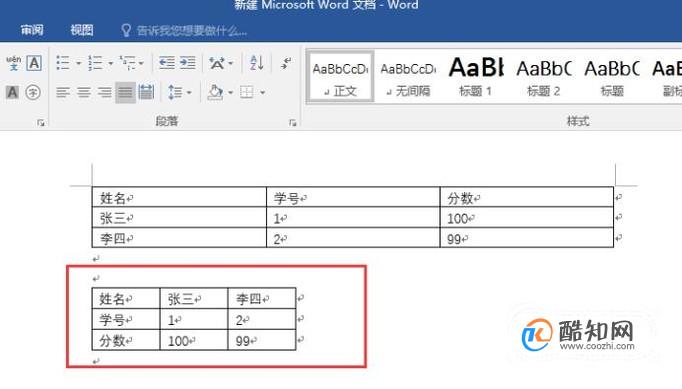Image resolution: width=682 pixels, height=389 pixels.
Task: Expand line spacing dropdown arrow
Action: coord(189,92)
